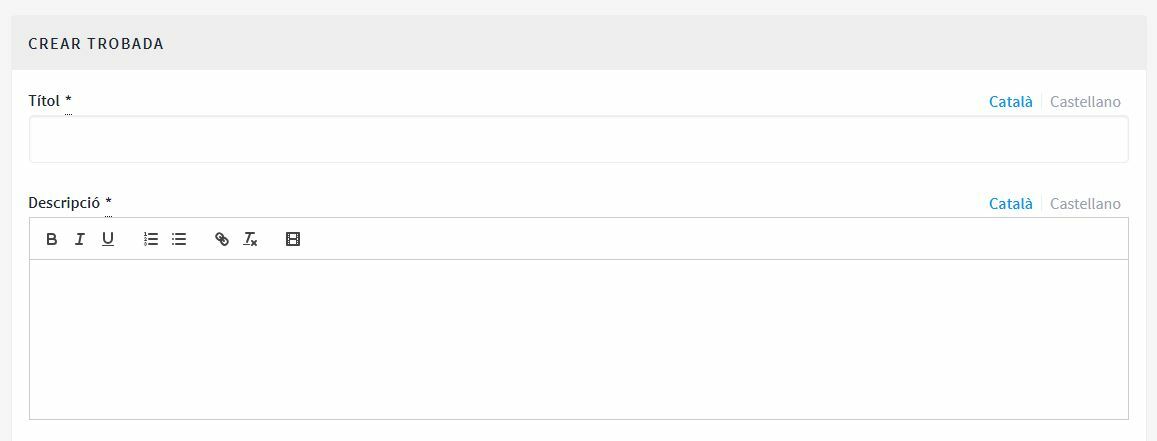Select Català for the Descripció field
The height and width of the screenshot is (441, 1157).
click(1010, 204)
